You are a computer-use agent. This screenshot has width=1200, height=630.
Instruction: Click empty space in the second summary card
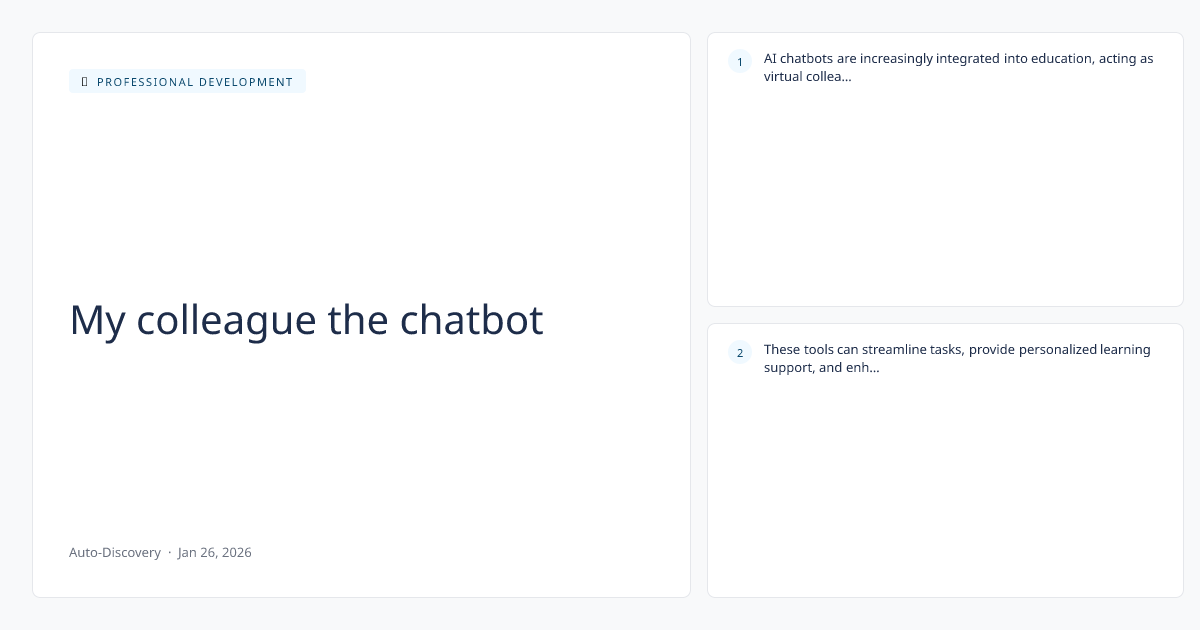click(945, 490)
